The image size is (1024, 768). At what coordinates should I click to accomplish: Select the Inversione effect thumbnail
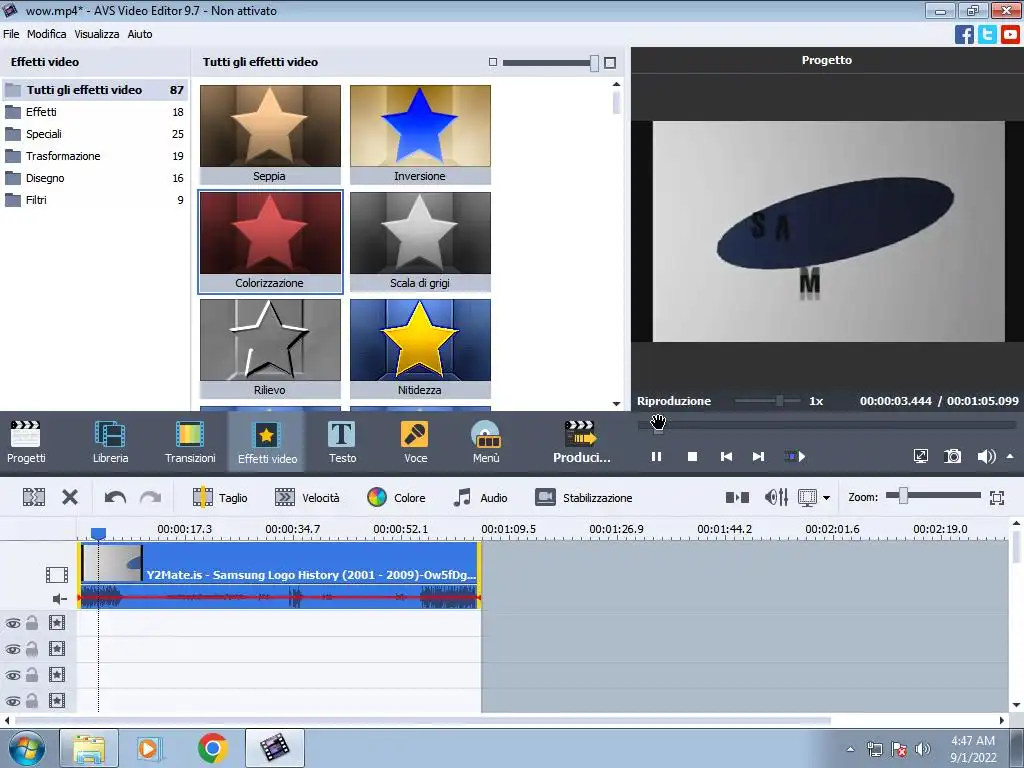[420, 134]
